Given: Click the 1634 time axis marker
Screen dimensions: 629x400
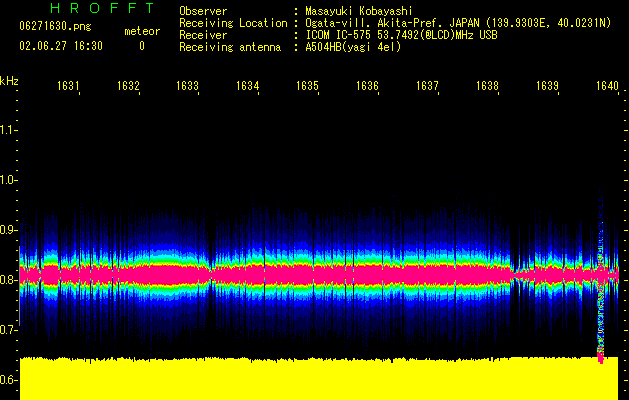Looking at the screenshot, I should coord(248,86).
